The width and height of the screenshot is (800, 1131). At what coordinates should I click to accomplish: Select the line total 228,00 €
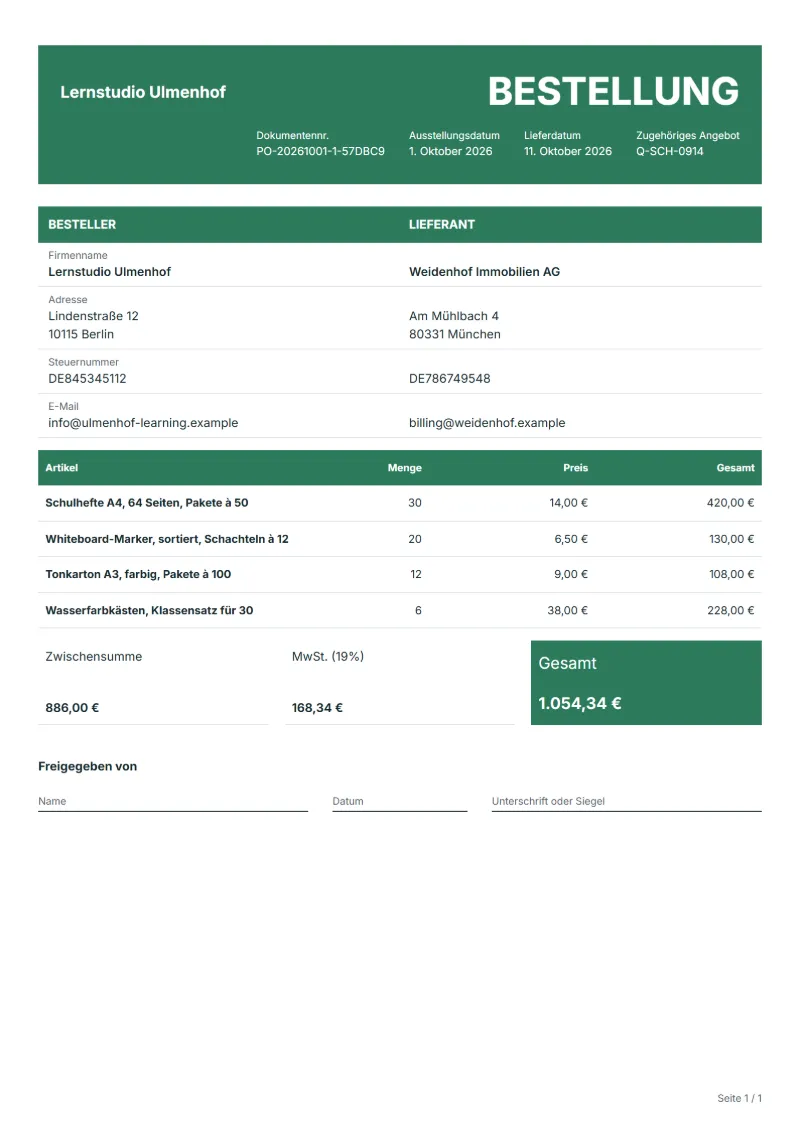click(x=731, y=610)
